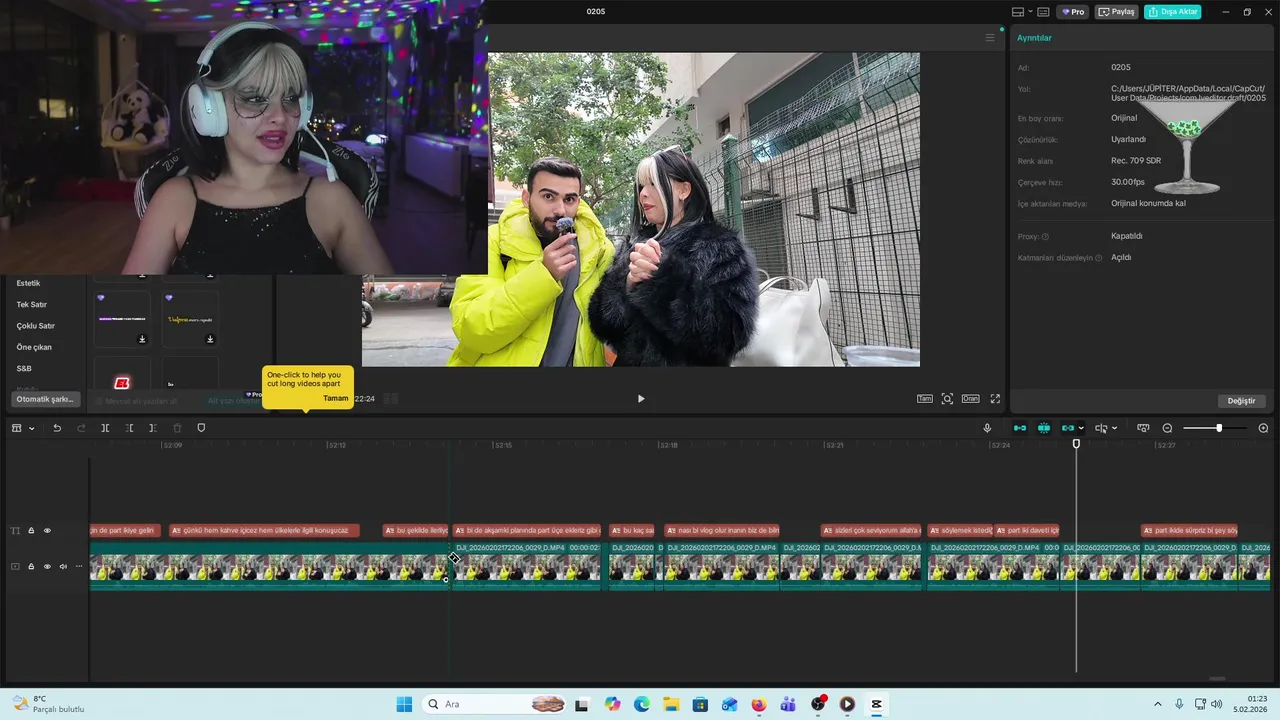This screenshot has width=1280, height=720.
Task: Open the player panel hamburger menu
Action: 990,38
